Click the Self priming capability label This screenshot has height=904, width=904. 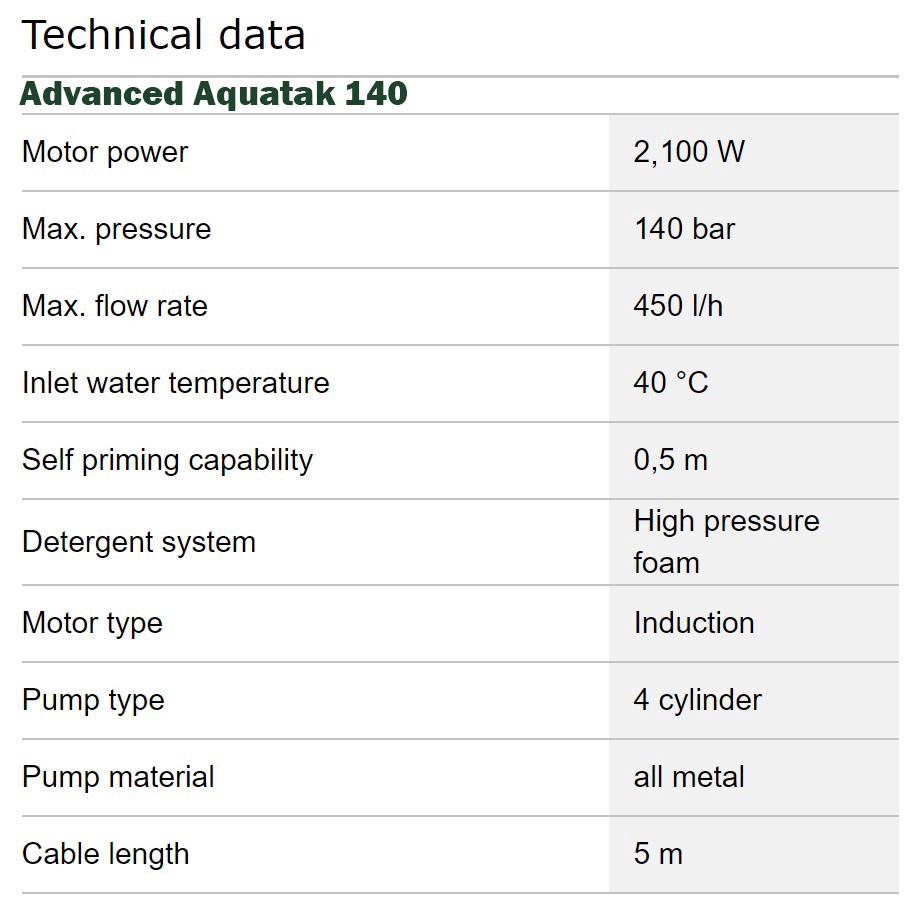click(x=167, y=460)
